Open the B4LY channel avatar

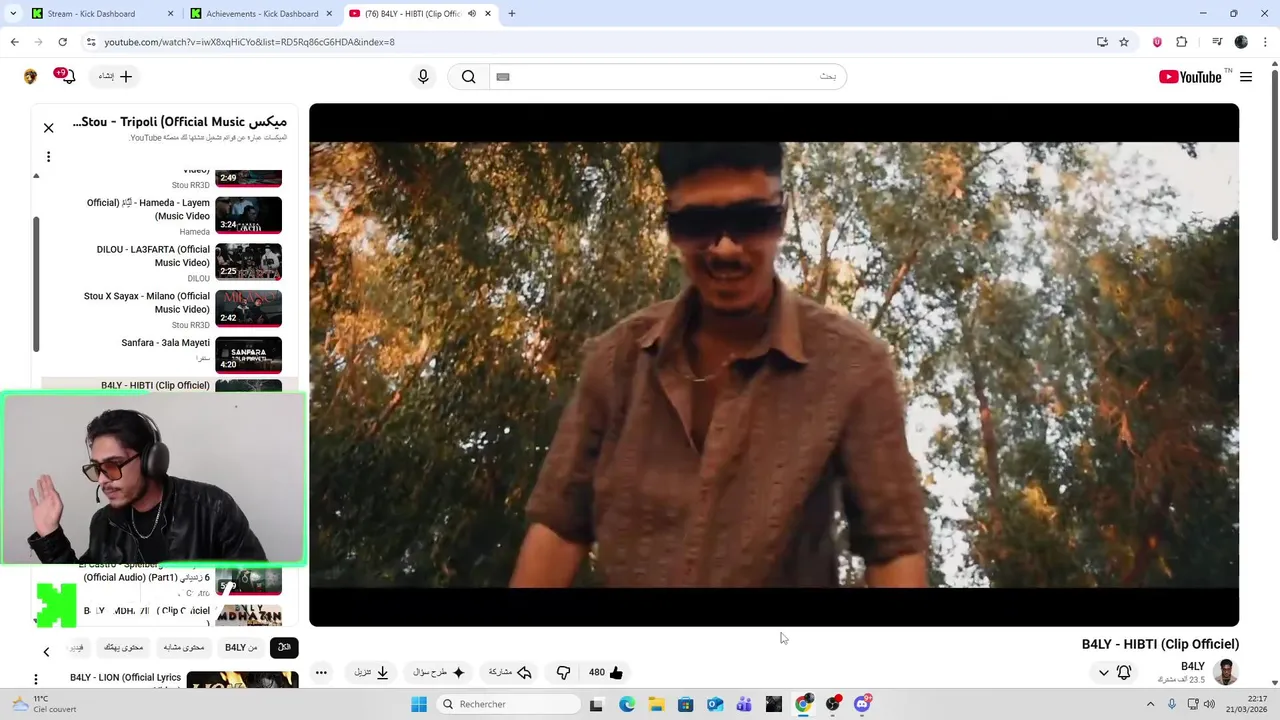pyautogui.click(x=1226, y=672)
